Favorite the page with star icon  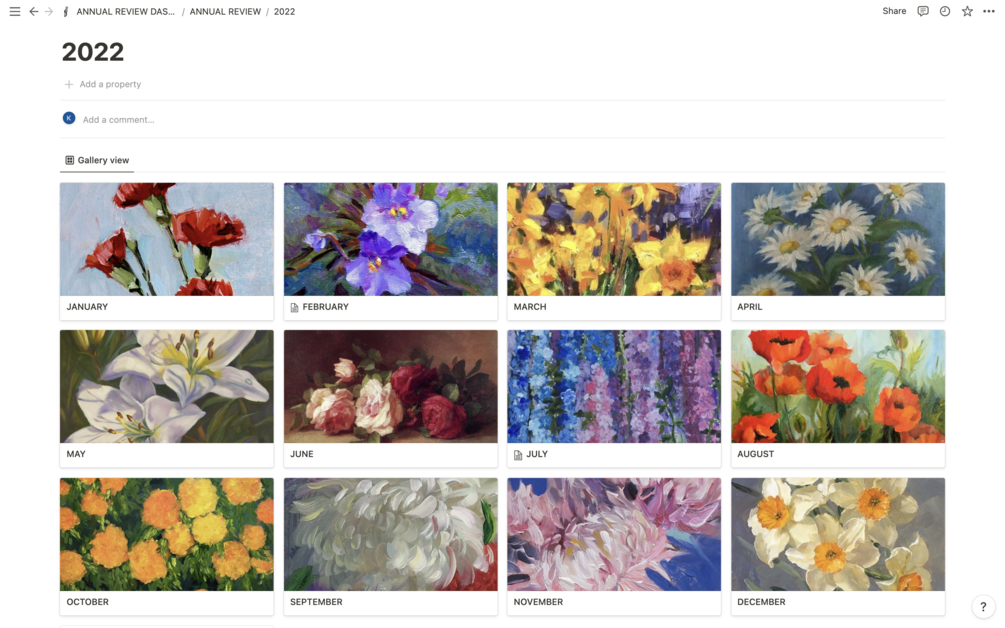pyautogui.click(x=967, y=11)
